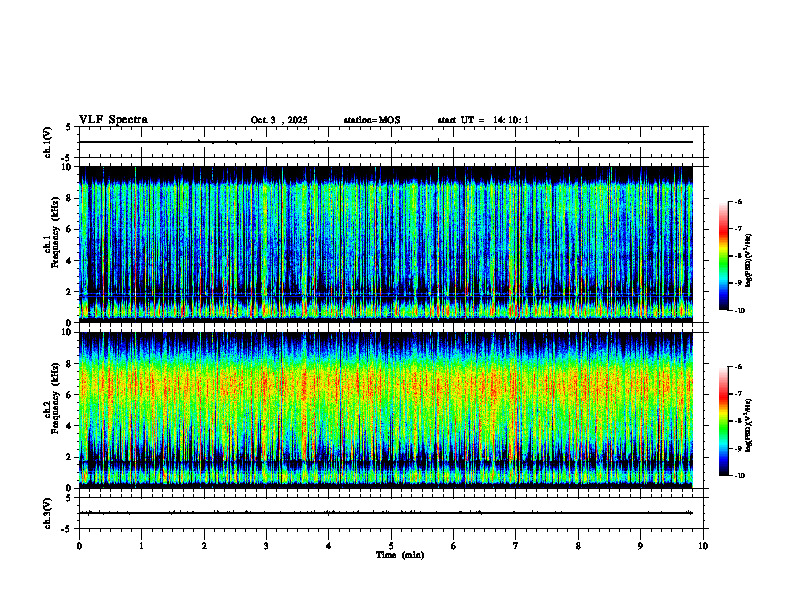Click the ch.2 'Frequency (kHz)' axis label

tap(55, 398)
